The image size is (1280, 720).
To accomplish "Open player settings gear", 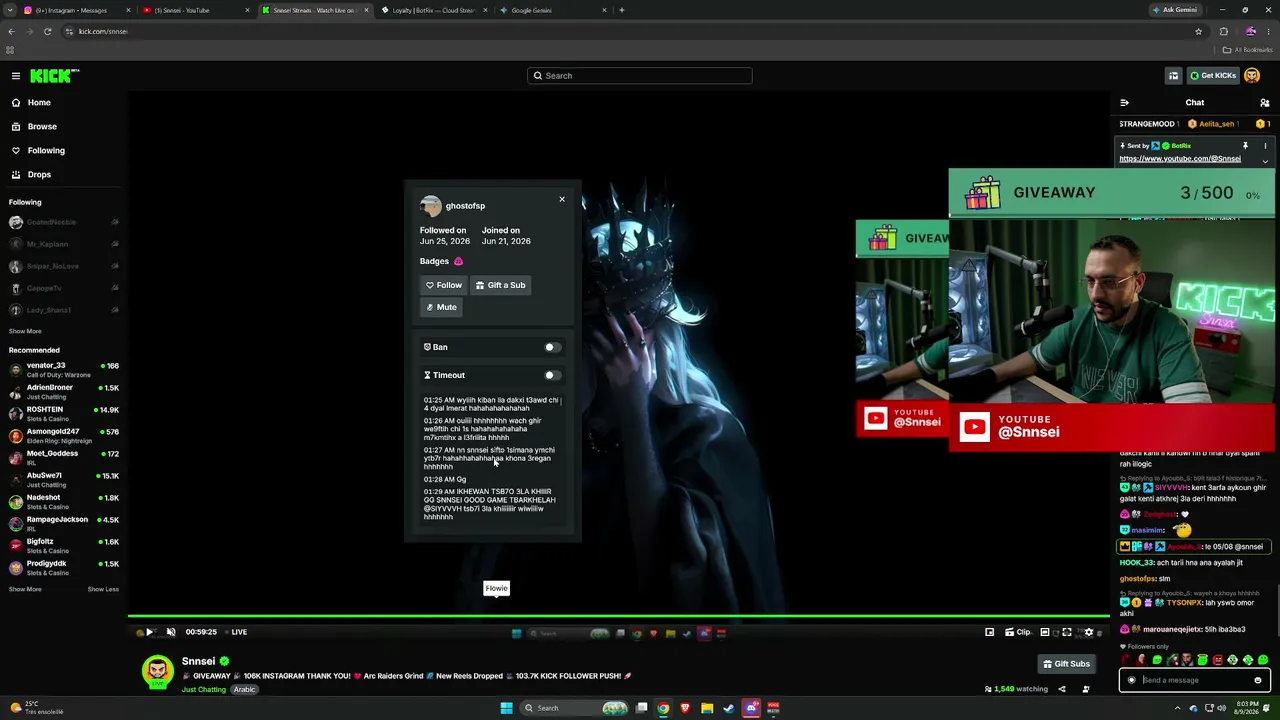I will coord(1089,632).
